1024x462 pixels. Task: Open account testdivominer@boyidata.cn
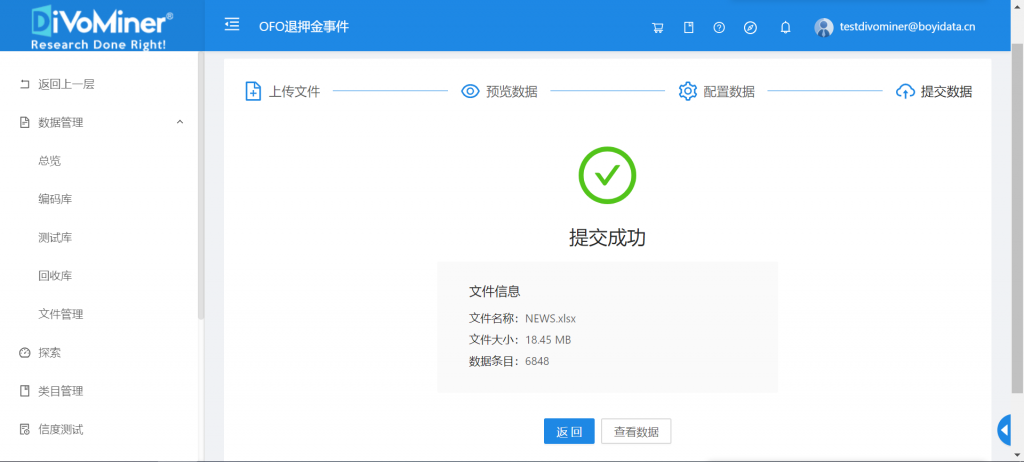[x=907, y=27]
